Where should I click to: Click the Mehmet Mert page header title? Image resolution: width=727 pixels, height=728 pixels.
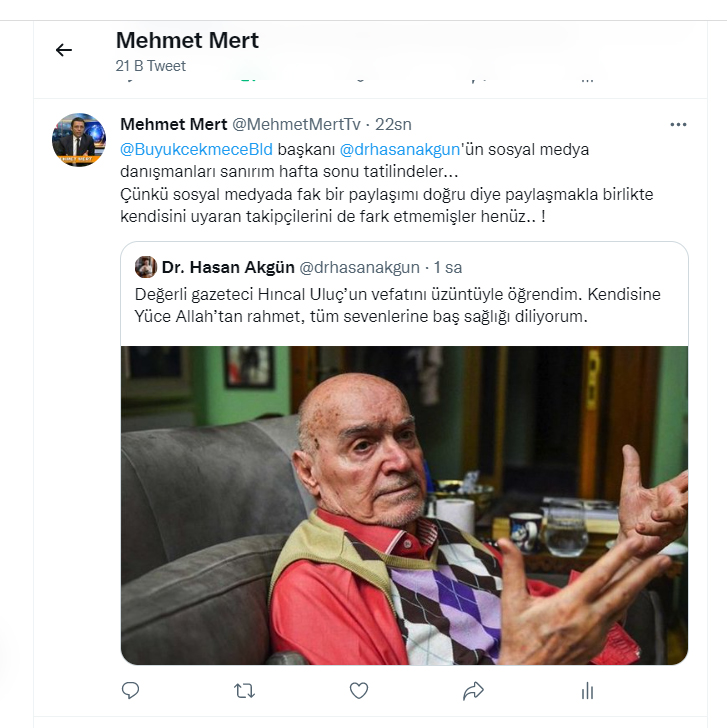(187, 40)
